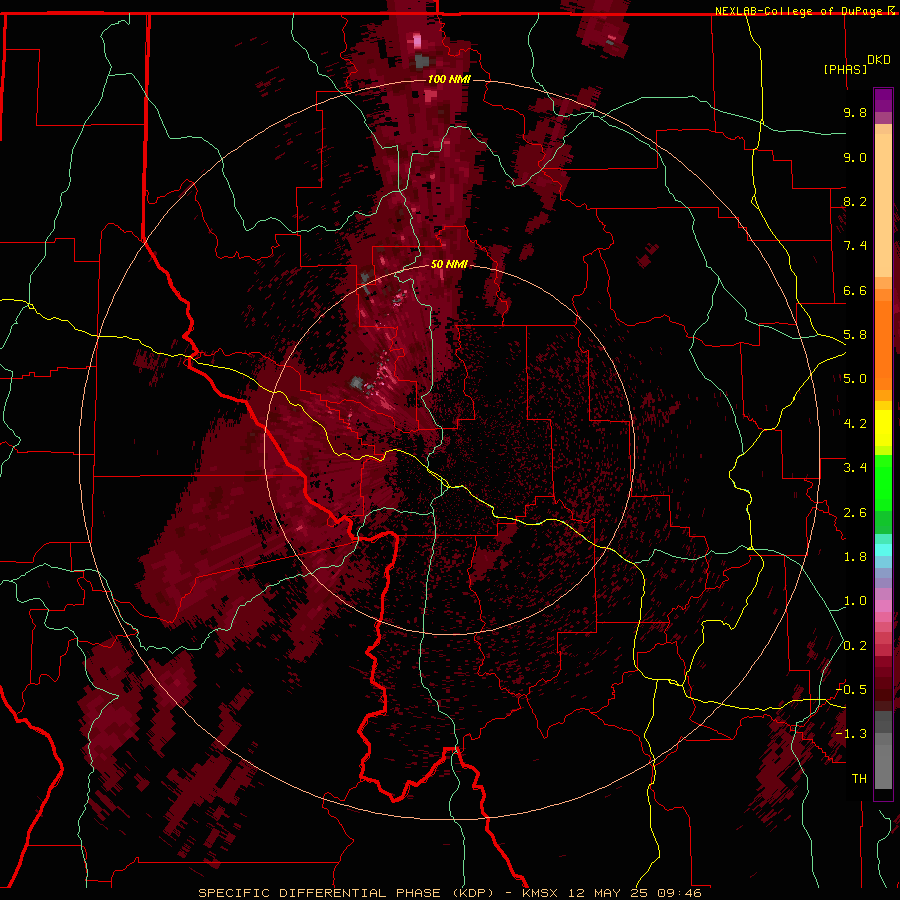The width and height of the screenshot is (900, 900).
Task: Click the KMSX station identifier
Action: point(542,893)
